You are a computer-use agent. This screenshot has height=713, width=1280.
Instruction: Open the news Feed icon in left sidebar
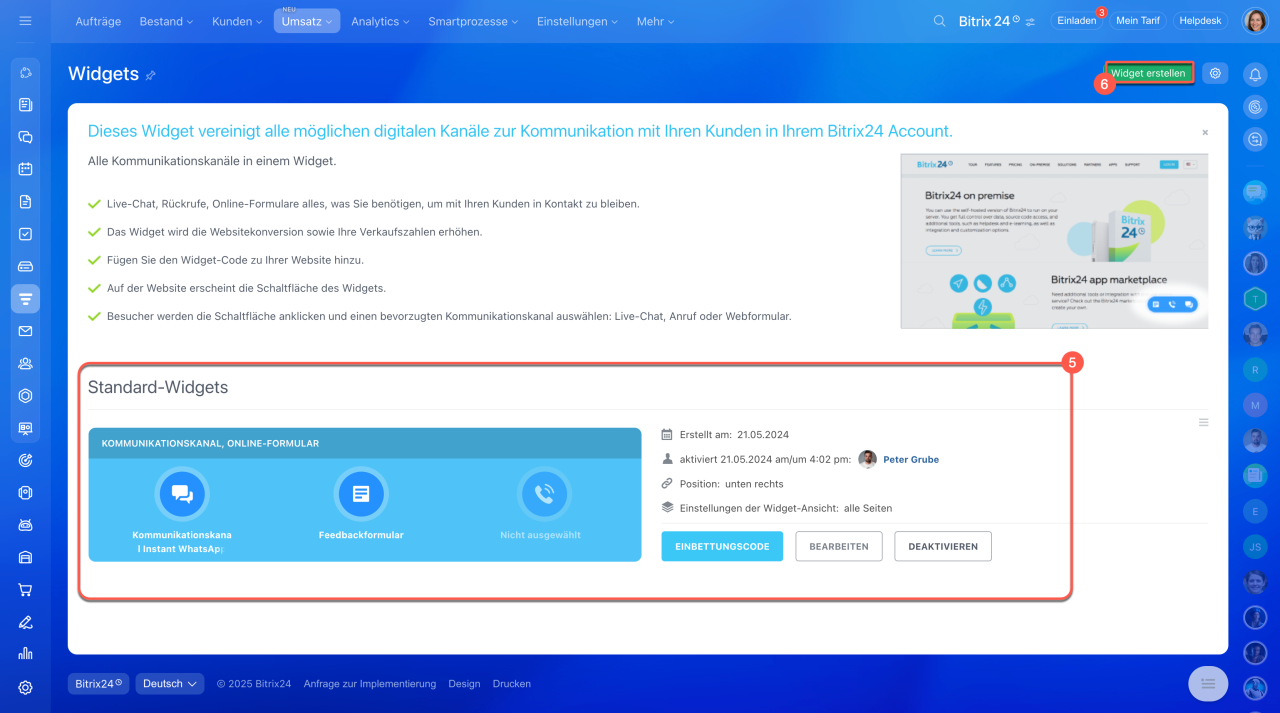(26, 105)
